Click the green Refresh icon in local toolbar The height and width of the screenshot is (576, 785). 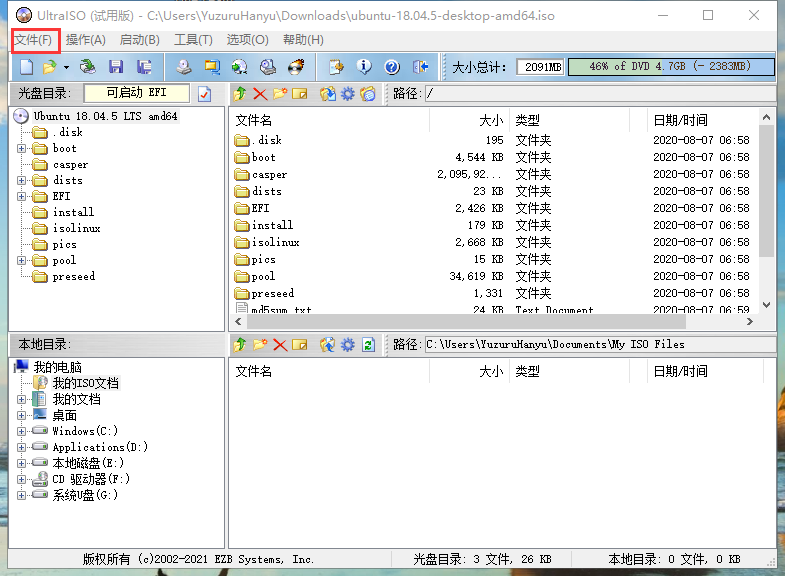pos(368,344)
